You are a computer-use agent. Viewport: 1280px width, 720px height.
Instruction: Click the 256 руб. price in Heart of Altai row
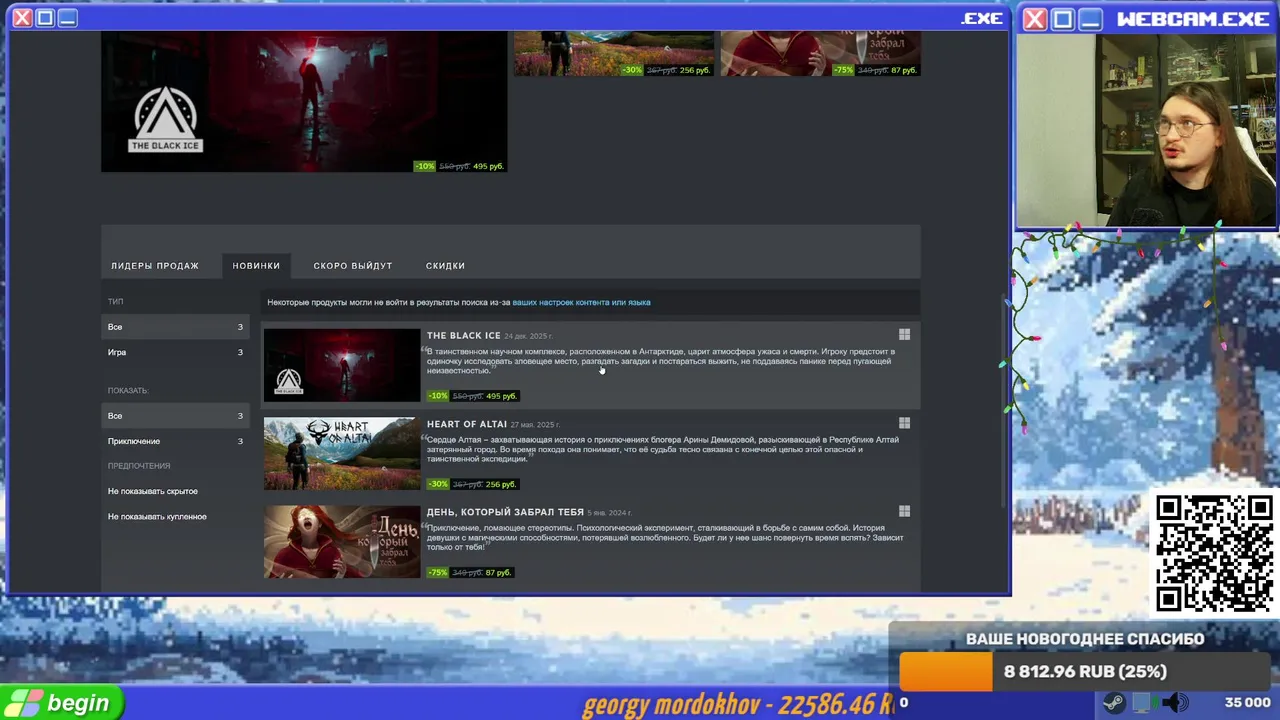click(501, 484)
